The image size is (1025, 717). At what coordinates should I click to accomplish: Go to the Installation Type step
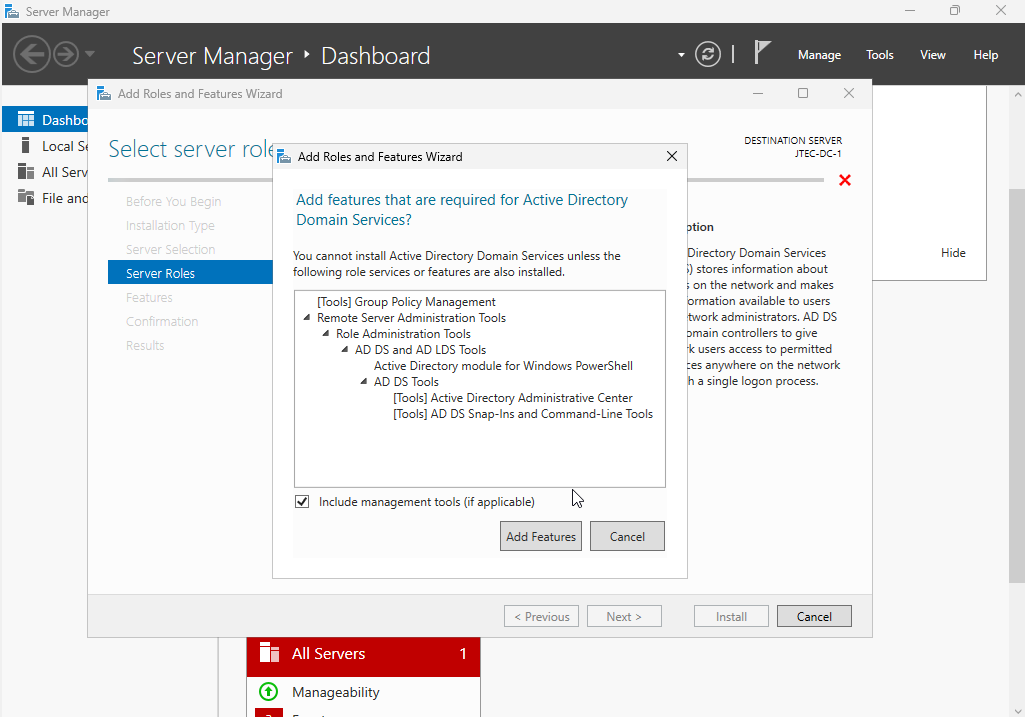[x=170, y=225]
